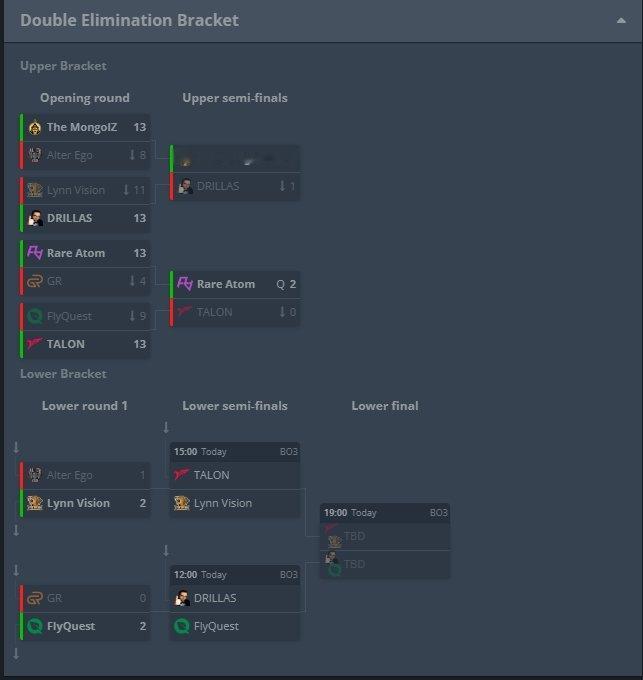Click DRILLAS avatar in opening round
This screenshot has width=643, height=680.
pos(35,218)
